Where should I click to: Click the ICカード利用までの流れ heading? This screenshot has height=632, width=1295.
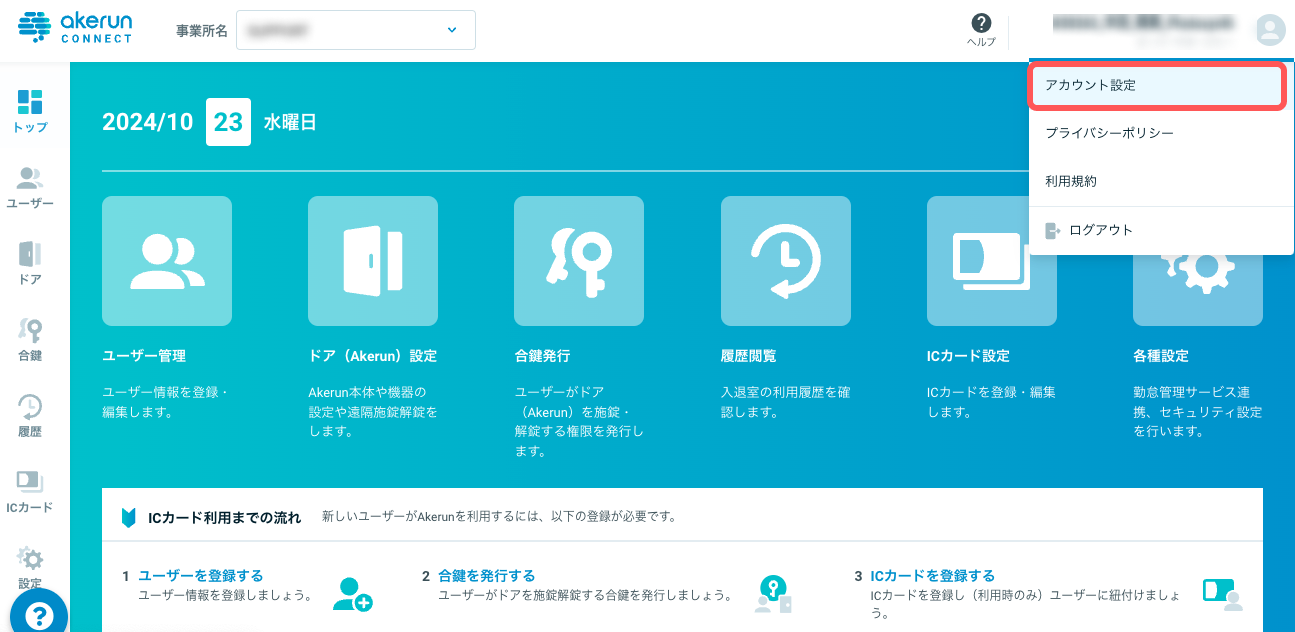224,518
